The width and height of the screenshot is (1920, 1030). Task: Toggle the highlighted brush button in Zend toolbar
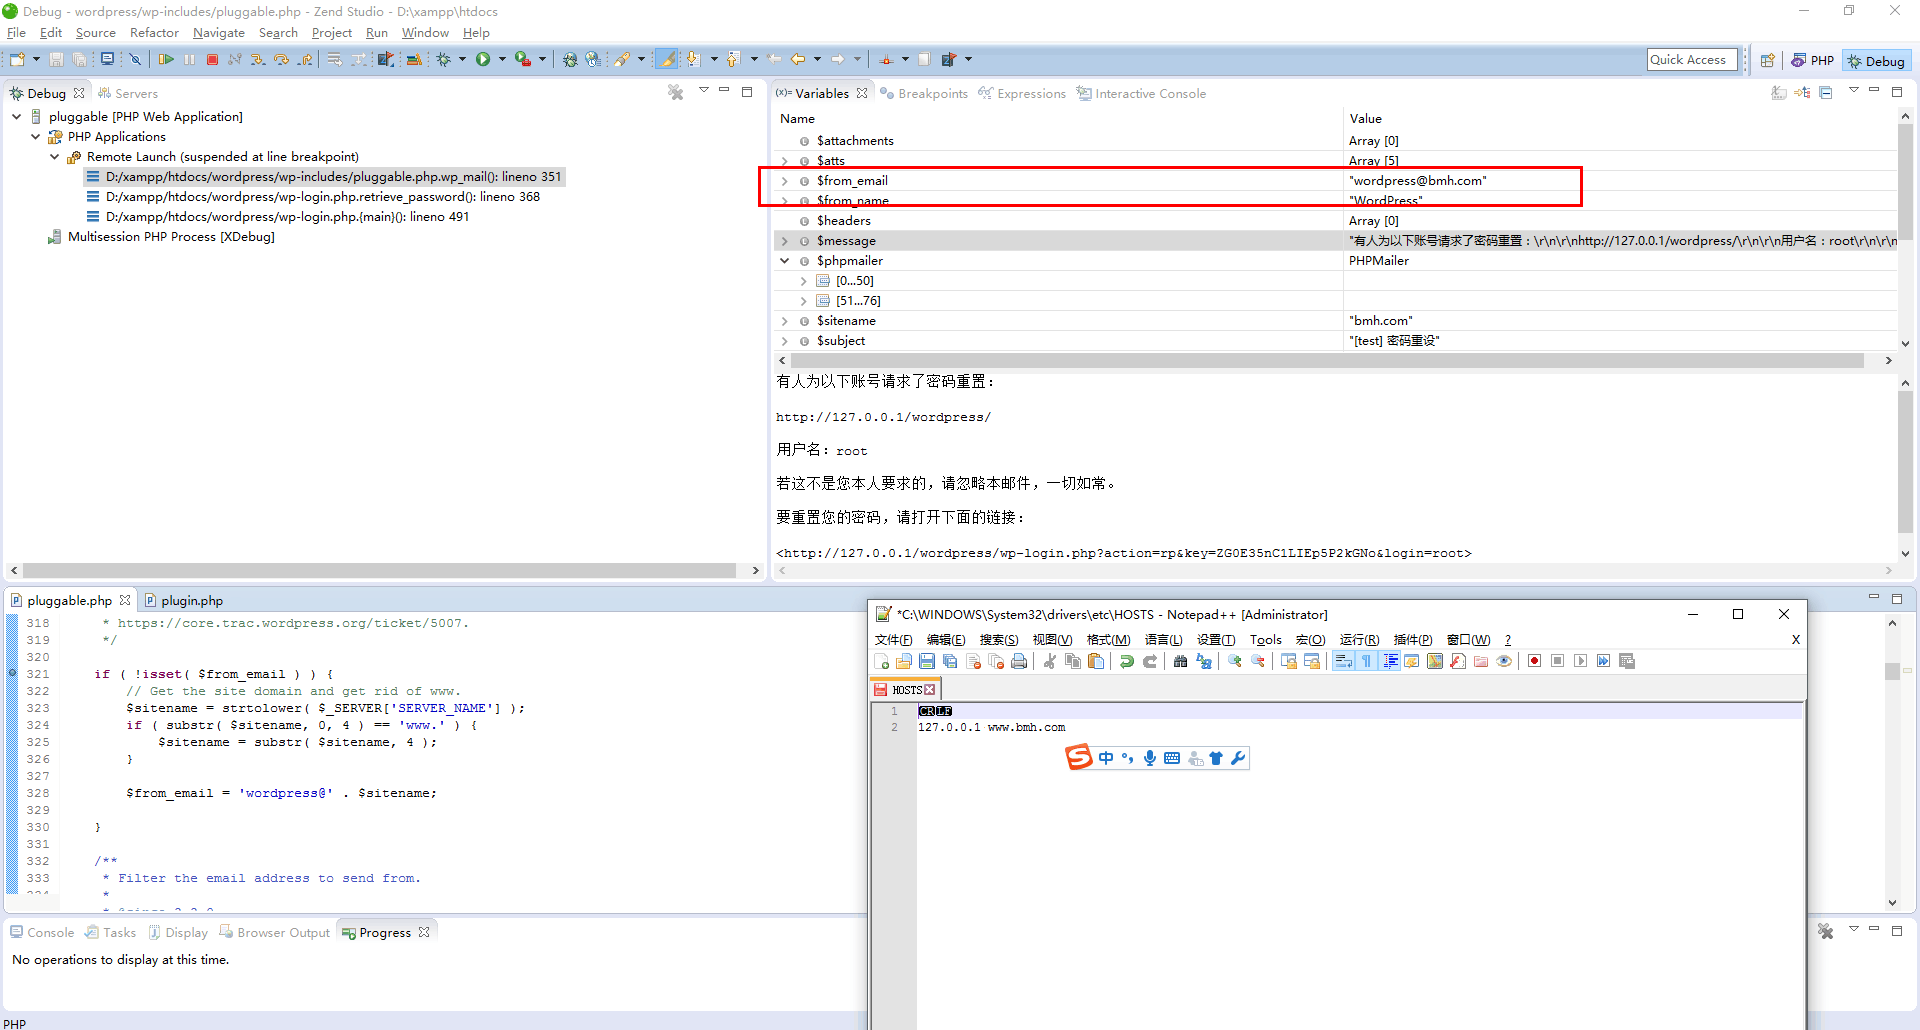click(x=667, y=60)
